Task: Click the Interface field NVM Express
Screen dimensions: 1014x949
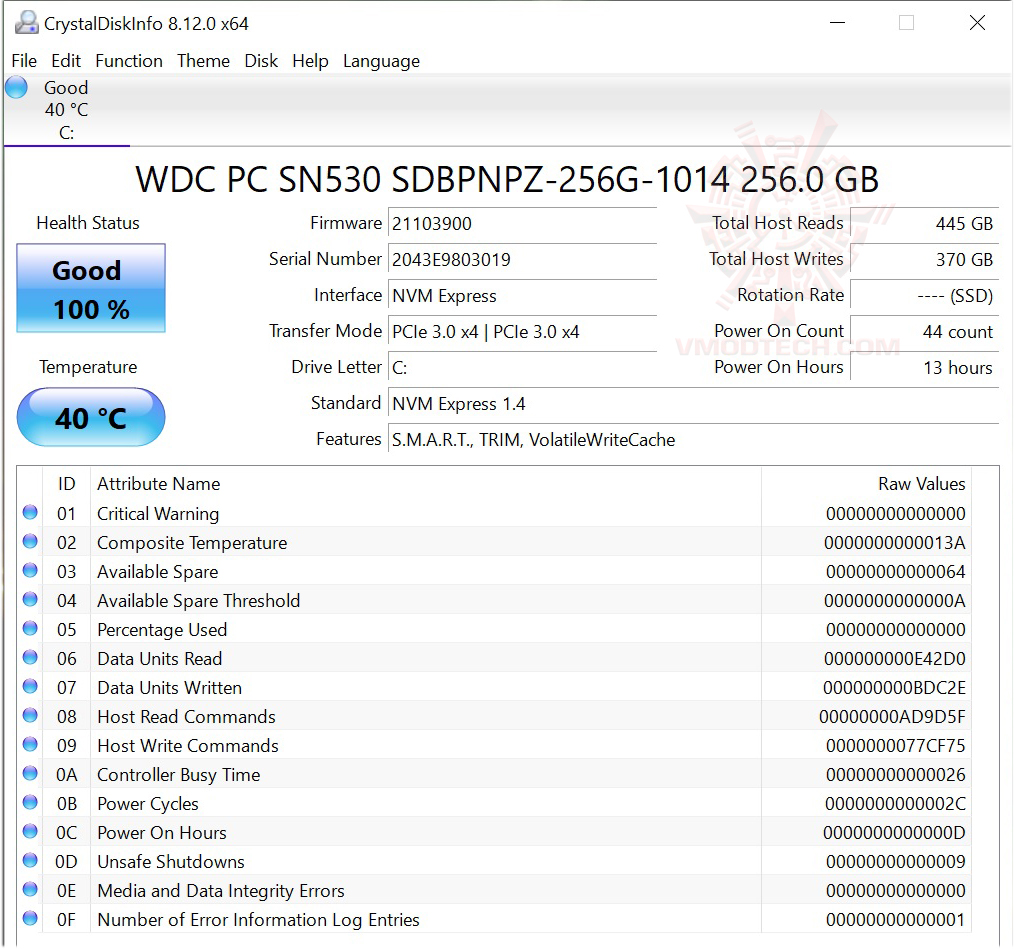Action: point(523,296)
